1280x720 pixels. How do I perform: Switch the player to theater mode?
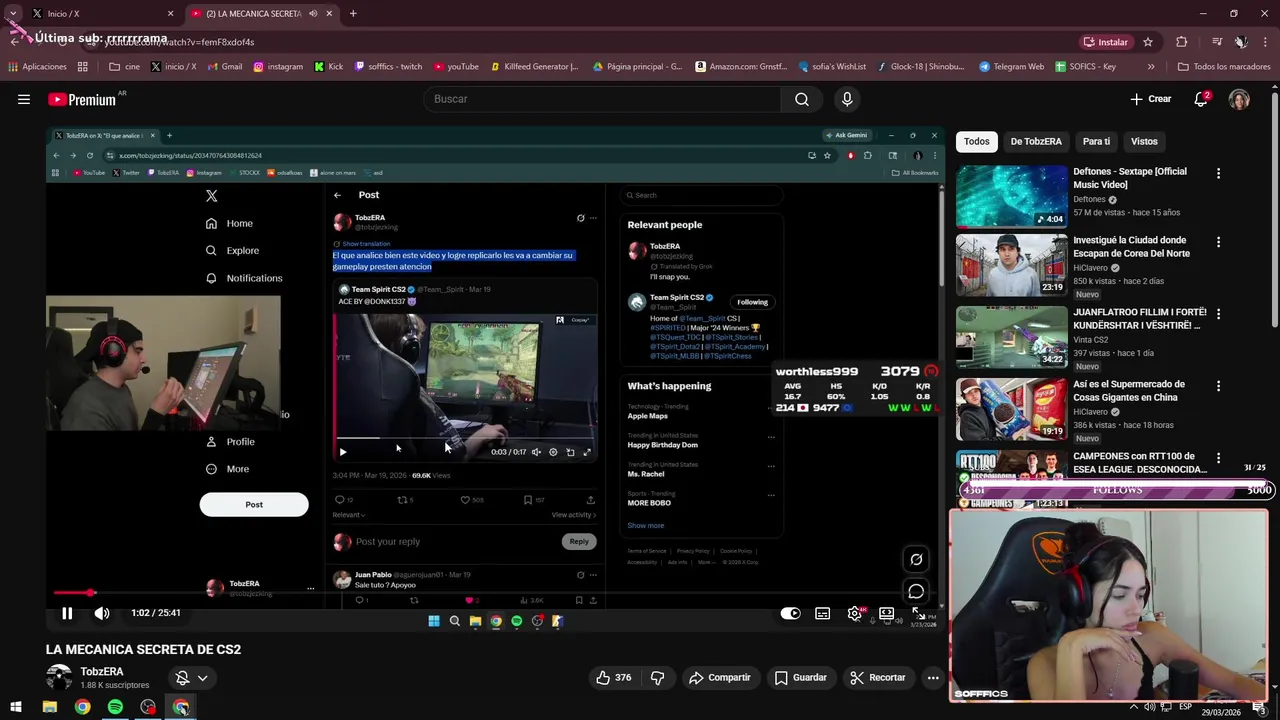pos(886,613)
